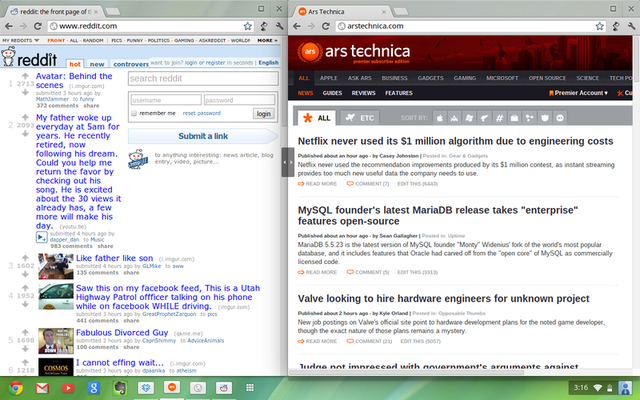Viewport: 640px width, 400px height.
Task: Click the hash symbol sort icon
Action: click(499, 118)
